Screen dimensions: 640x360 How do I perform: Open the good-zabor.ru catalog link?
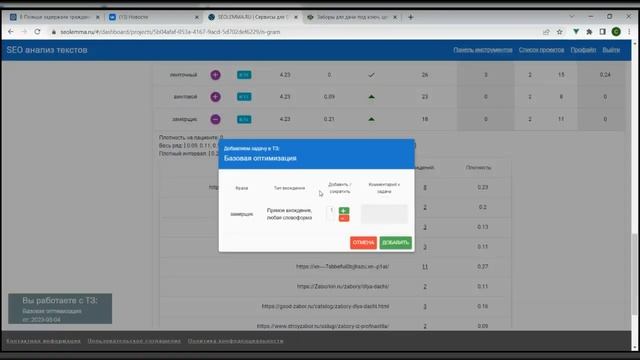point(325,306)
